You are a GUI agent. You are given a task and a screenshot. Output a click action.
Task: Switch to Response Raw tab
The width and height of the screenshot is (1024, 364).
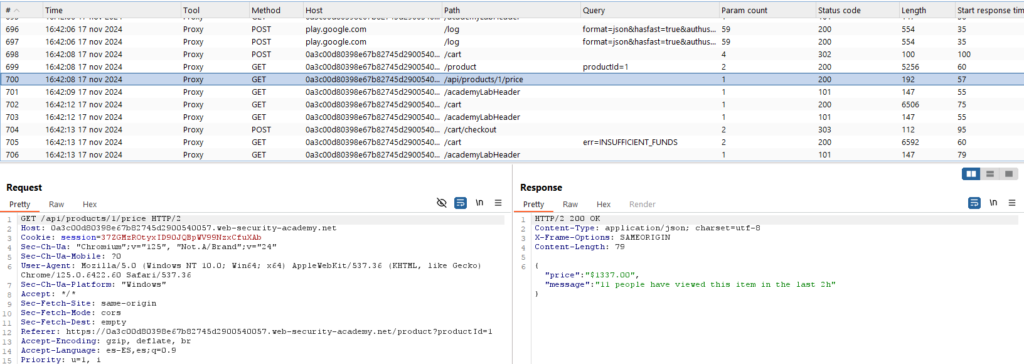point(570,205)
